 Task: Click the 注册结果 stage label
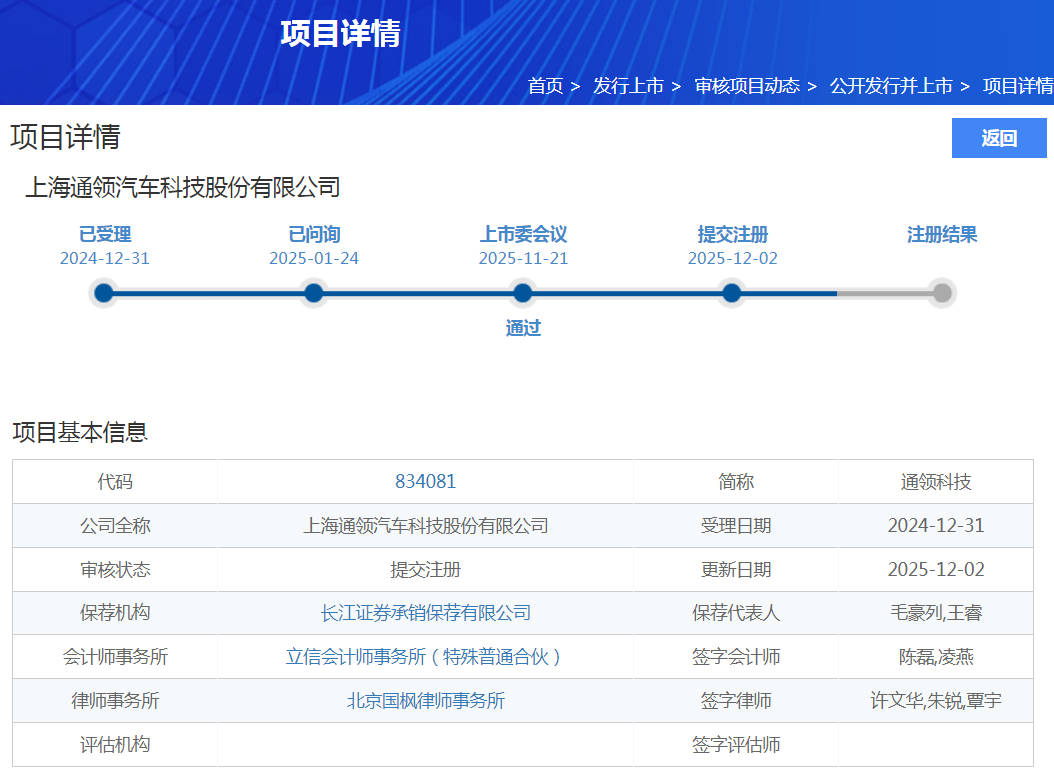point(941,235)
